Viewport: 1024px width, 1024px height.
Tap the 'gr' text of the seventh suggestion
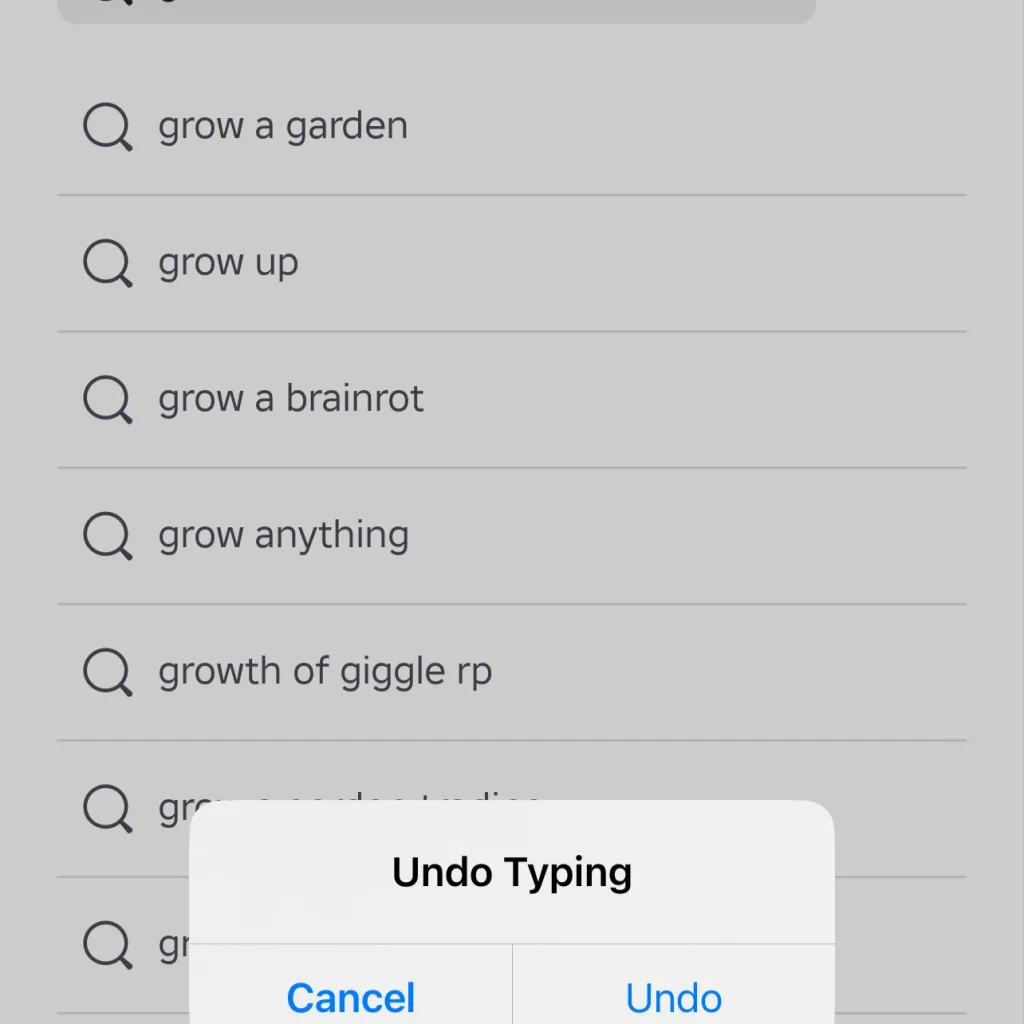click(x=173, y=945)
